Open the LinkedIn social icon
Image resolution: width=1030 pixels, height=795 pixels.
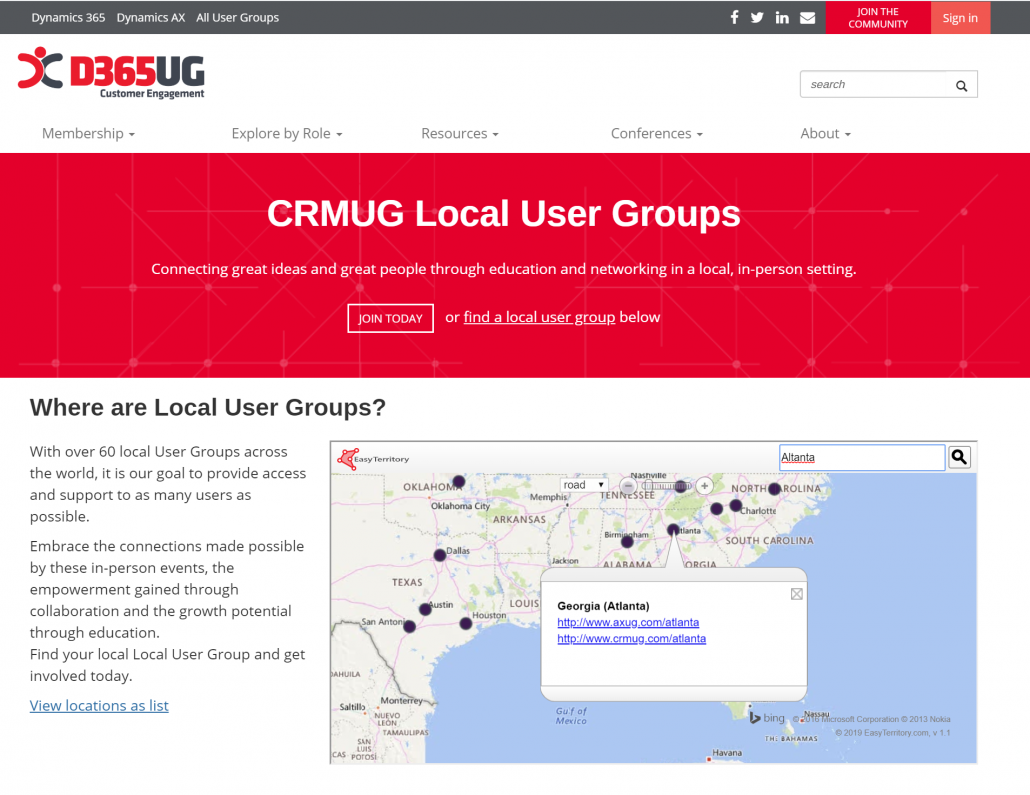[x=782, y=18]
